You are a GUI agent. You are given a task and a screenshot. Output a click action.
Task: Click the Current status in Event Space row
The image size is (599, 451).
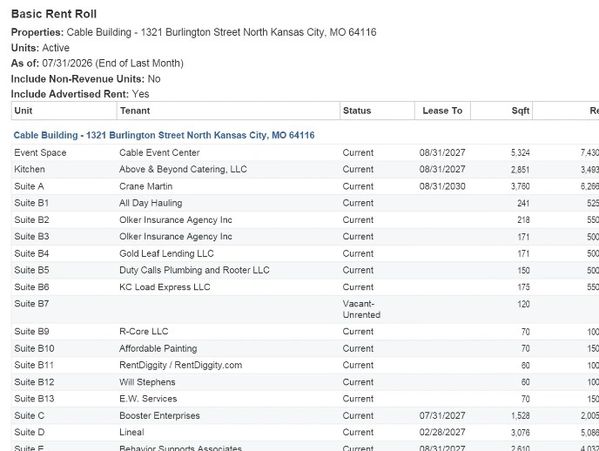point(358,153)
